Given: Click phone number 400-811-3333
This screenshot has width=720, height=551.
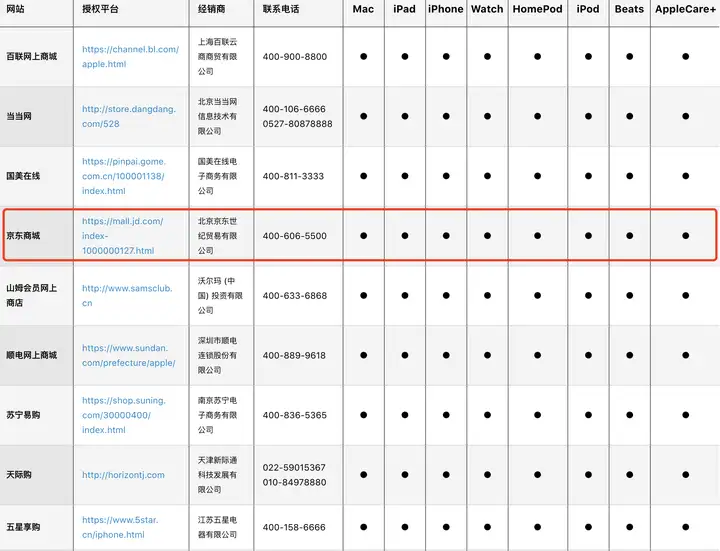Looking at the screenshot, I should [293, 176].
